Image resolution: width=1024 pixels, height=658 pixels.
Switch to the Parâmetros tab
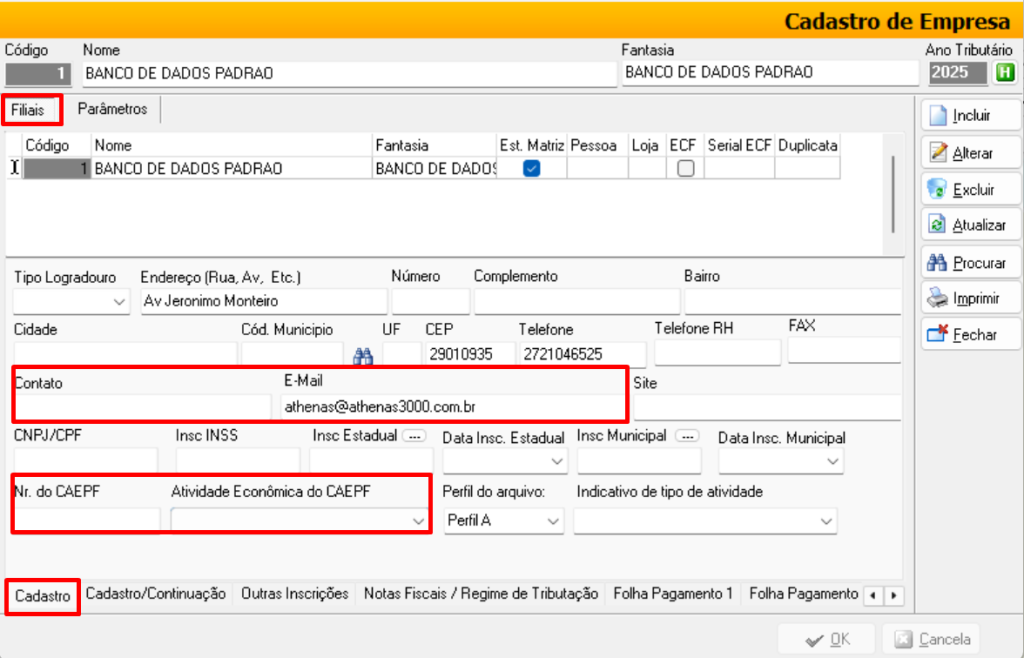(113, 109)
